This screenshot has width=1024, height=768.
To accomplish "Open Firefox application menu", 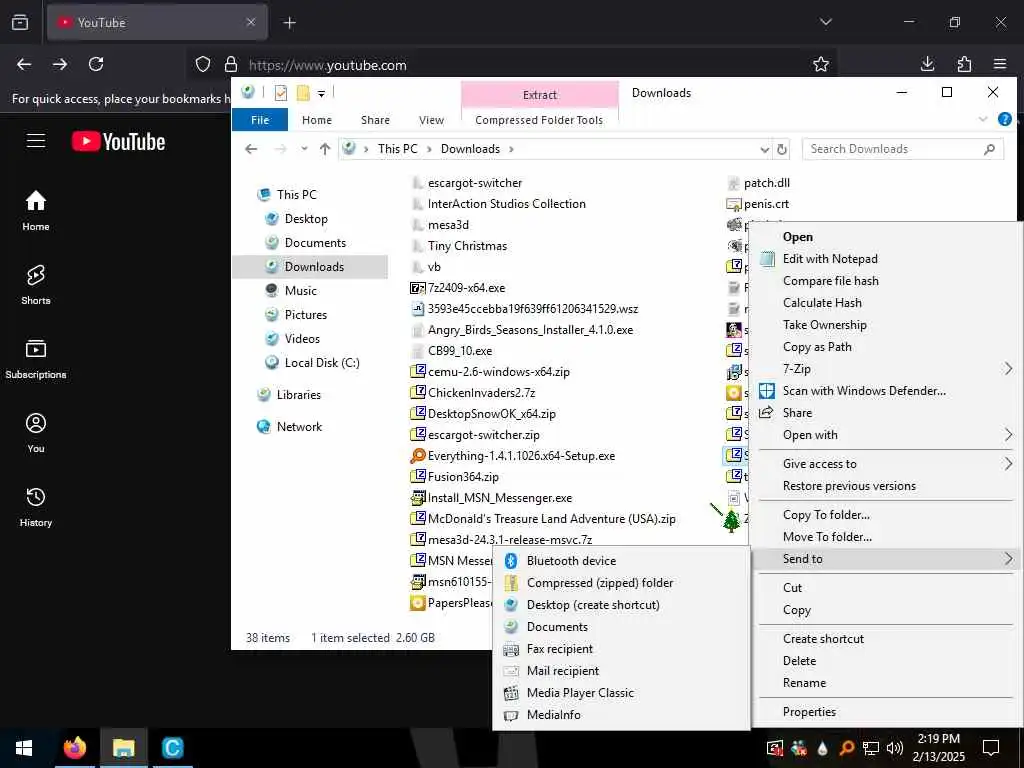I will tap(1000, 64).
